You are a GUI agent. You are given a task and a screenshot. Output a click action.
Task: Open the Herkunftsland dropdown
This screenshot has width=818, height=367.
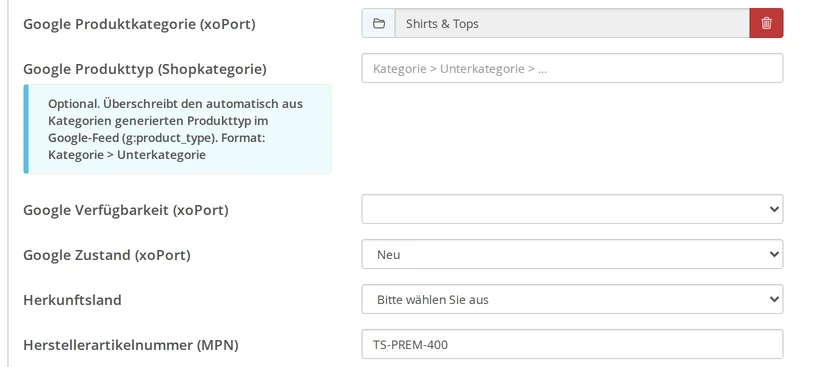click(x=572, y=299)
